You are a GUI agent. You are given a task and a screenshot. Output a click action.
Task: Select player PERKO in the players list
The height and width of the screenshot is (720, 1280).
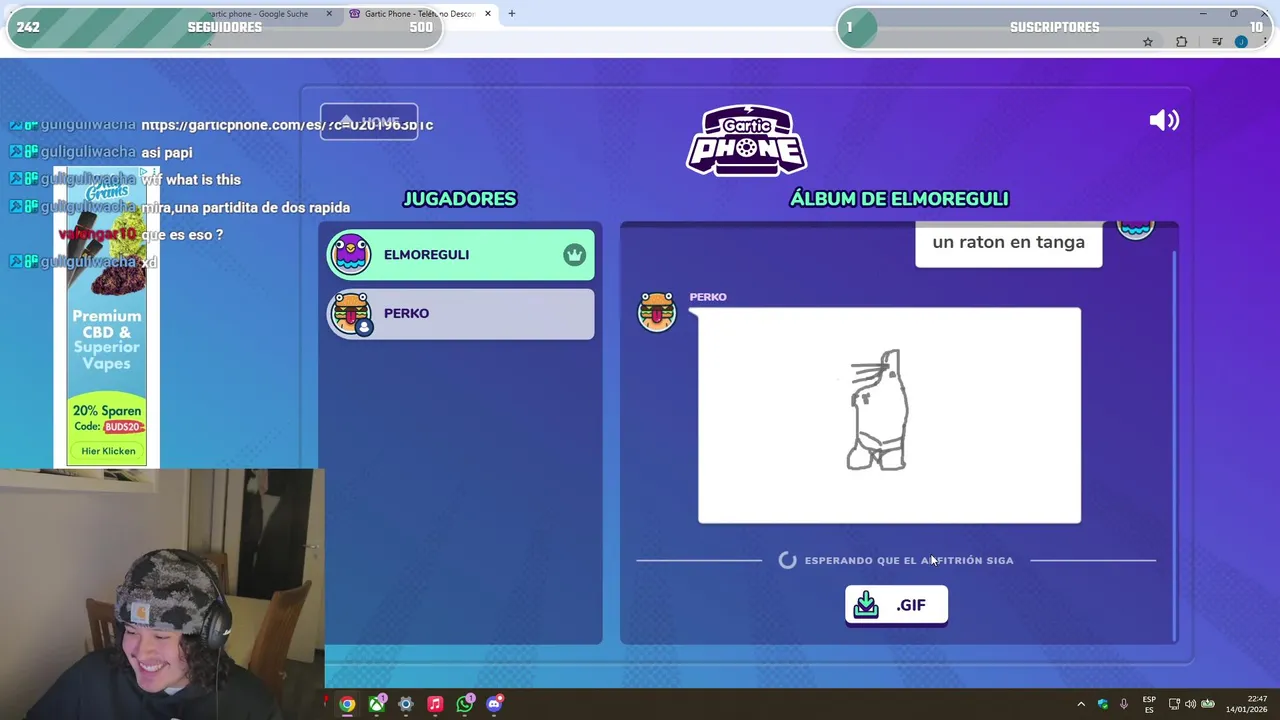click(x=461, y=314)
